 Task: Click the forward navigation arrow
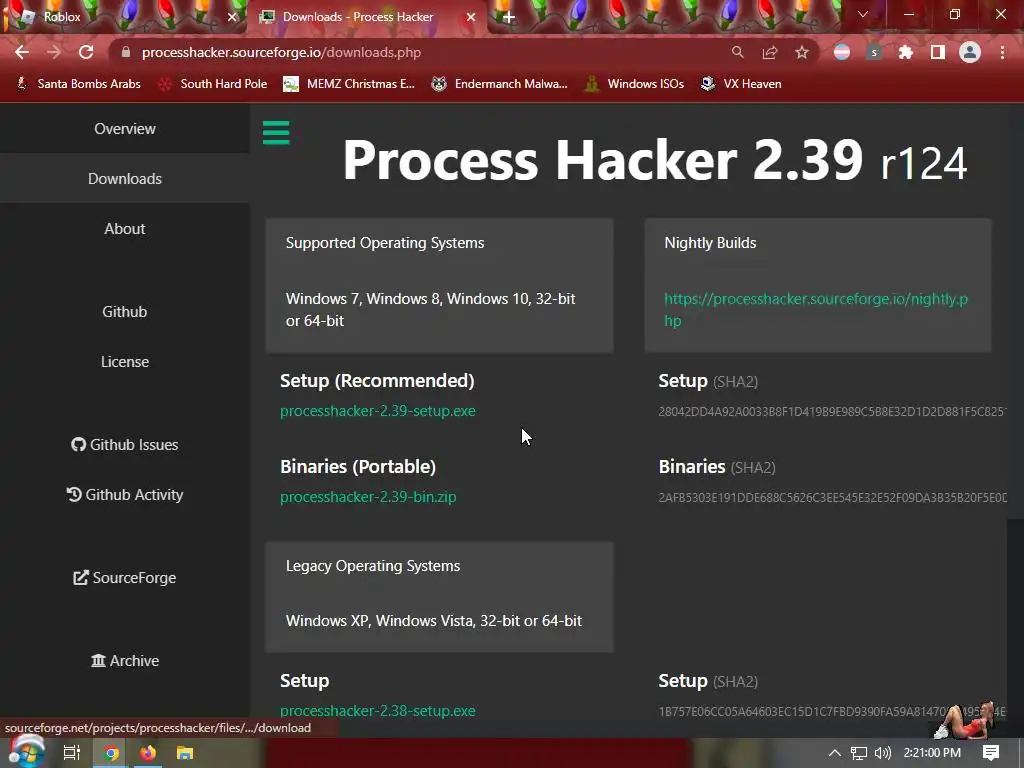point(54,52)
